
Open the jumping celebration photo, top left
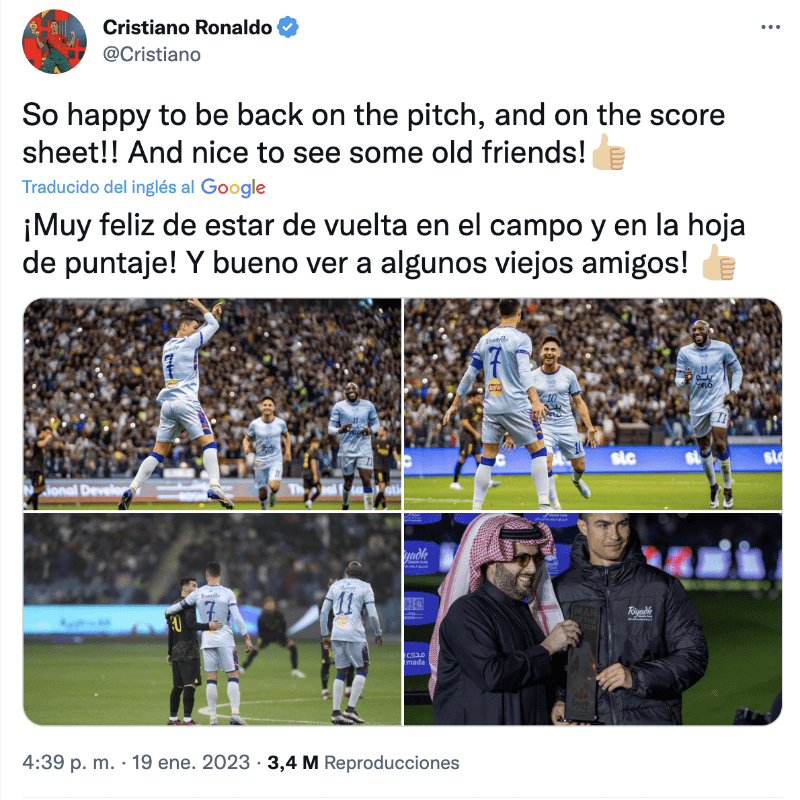212,404
